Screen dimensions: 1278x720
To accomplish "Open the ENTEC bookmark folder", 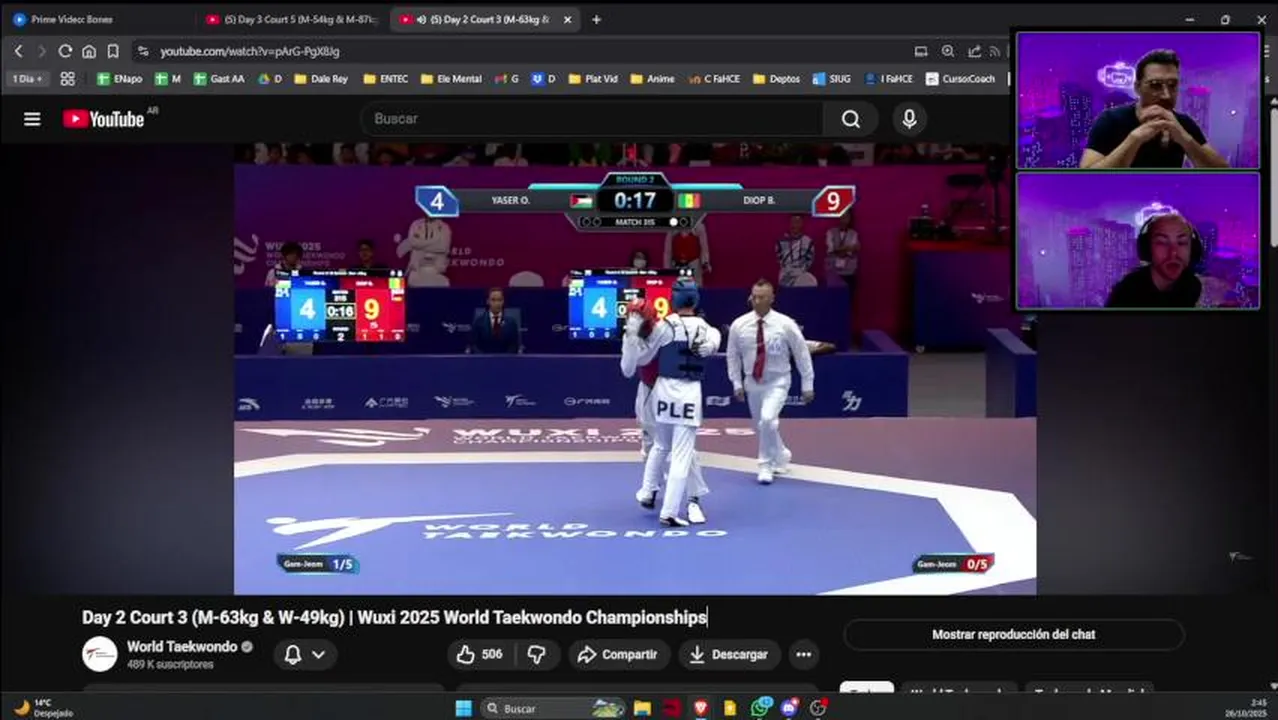I will point(386,78).
